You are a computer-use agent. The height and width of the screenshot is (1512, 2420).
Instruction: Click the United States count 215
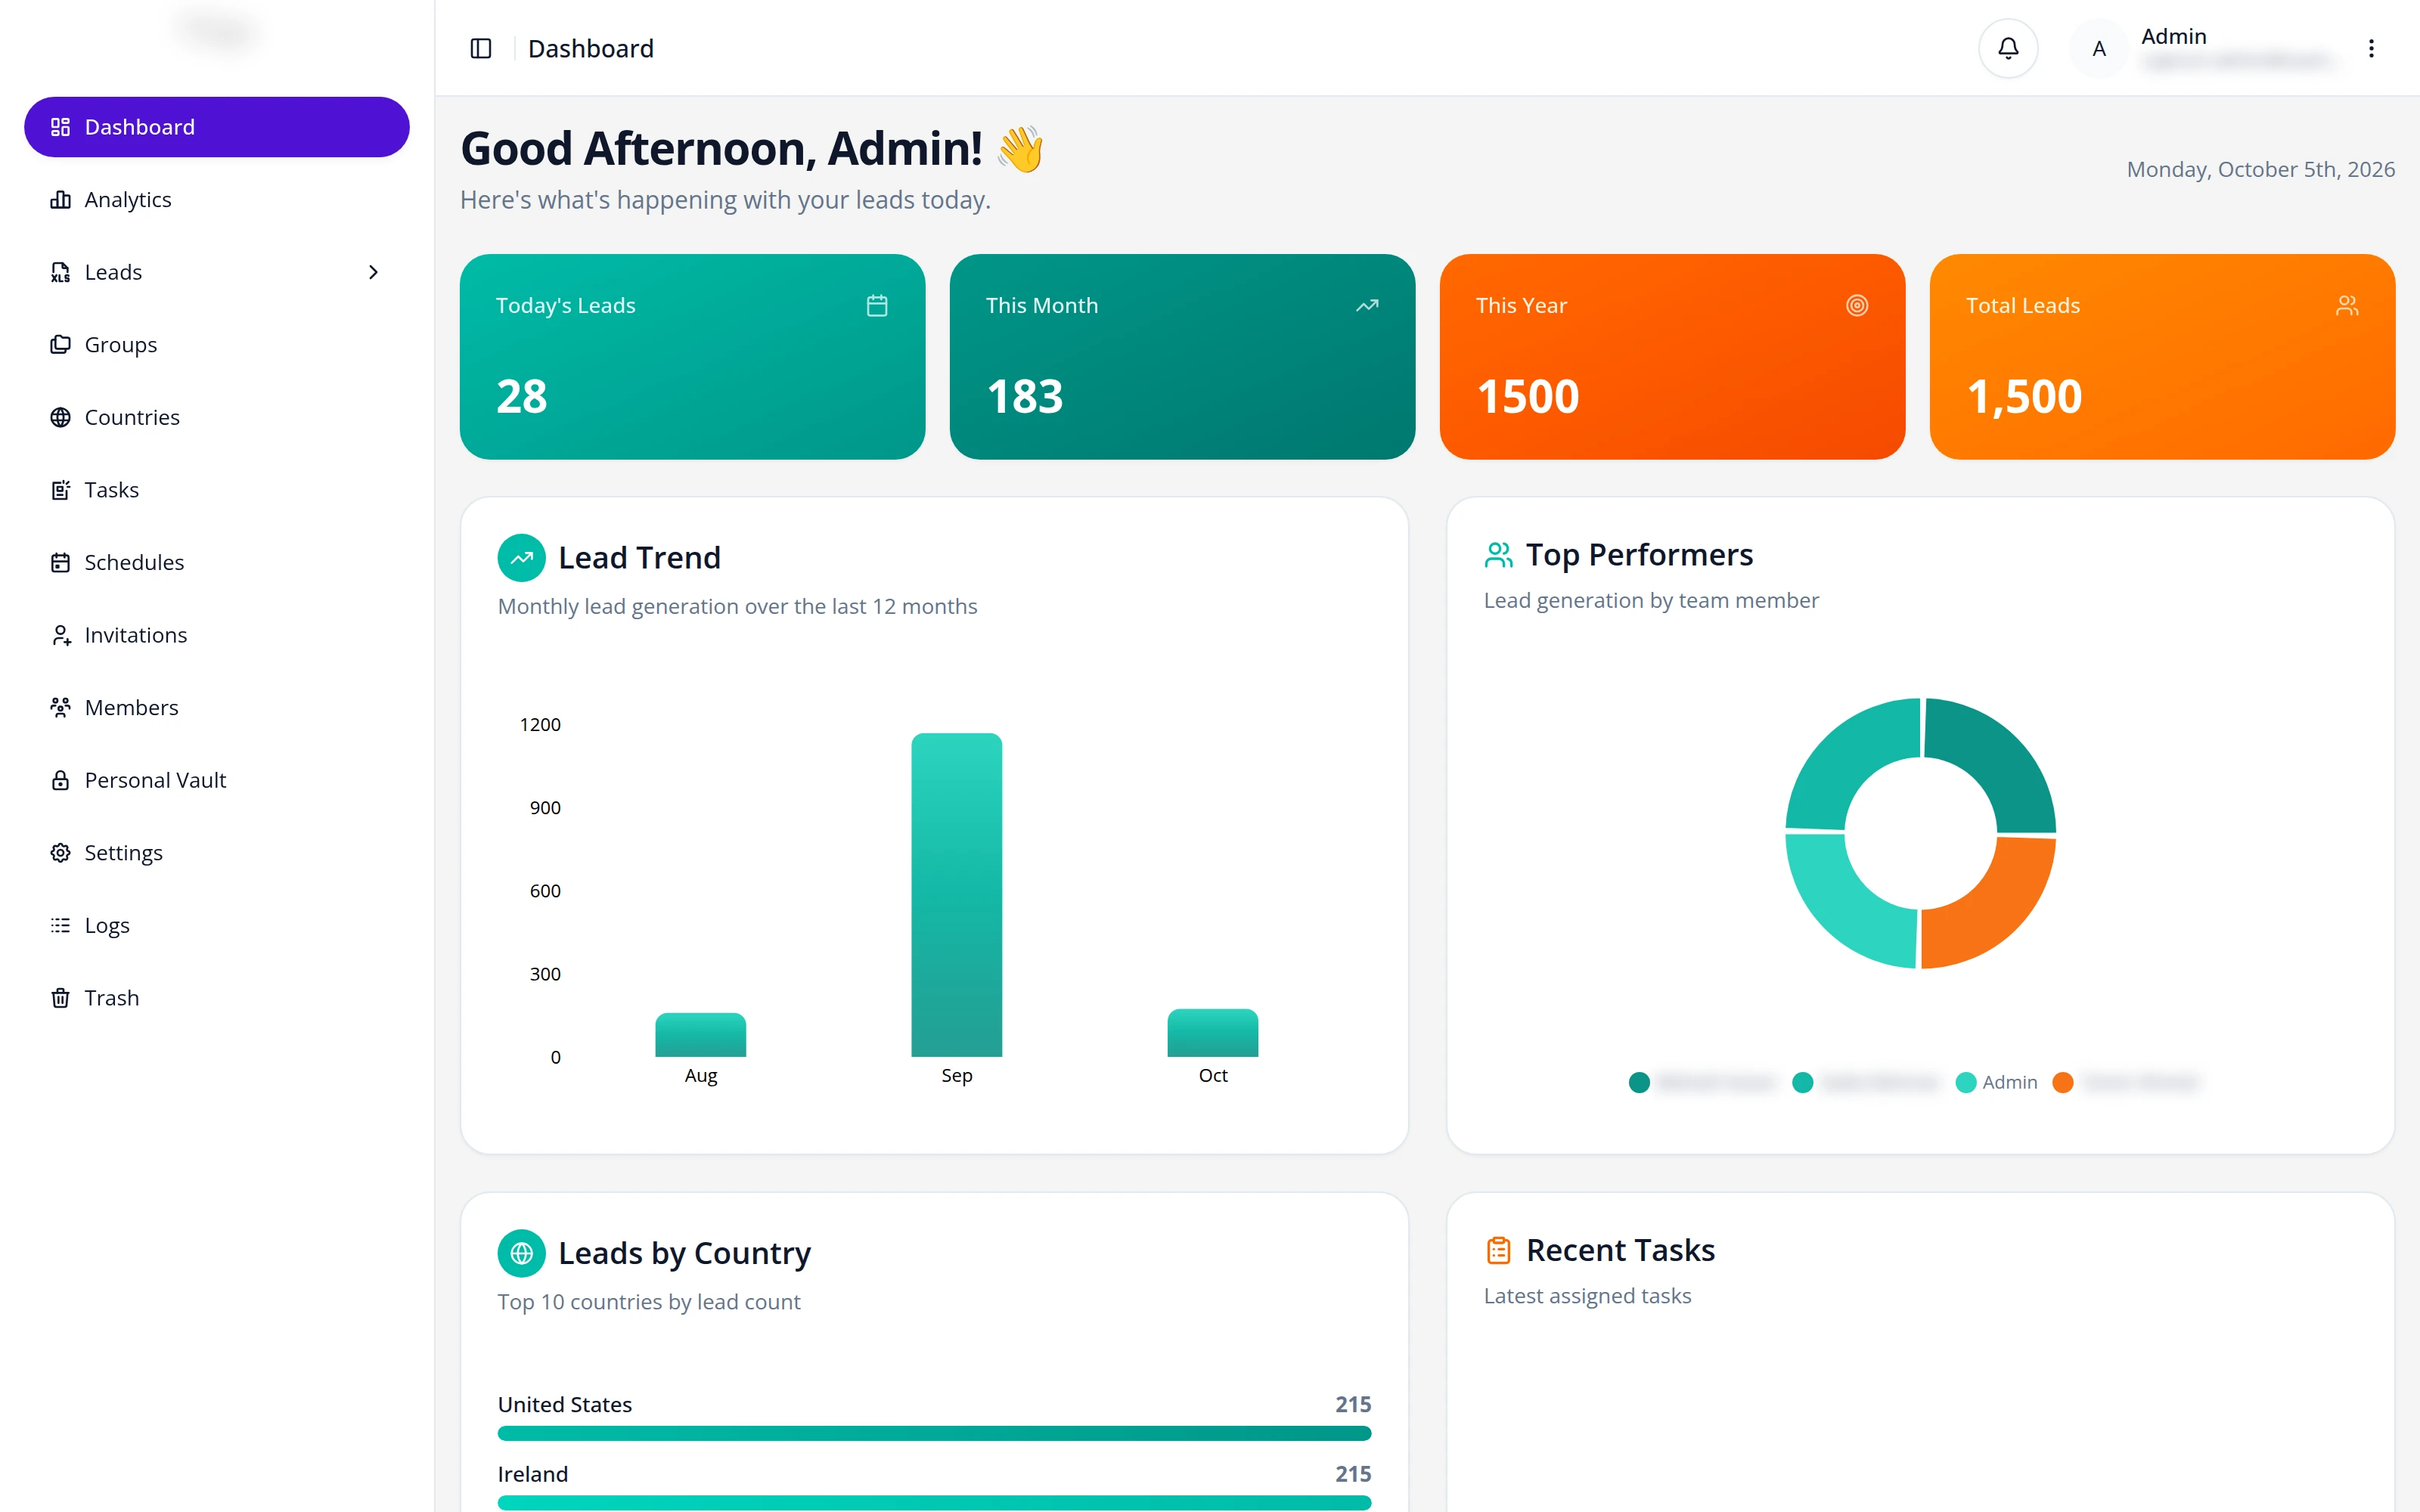point(1353,1404)
